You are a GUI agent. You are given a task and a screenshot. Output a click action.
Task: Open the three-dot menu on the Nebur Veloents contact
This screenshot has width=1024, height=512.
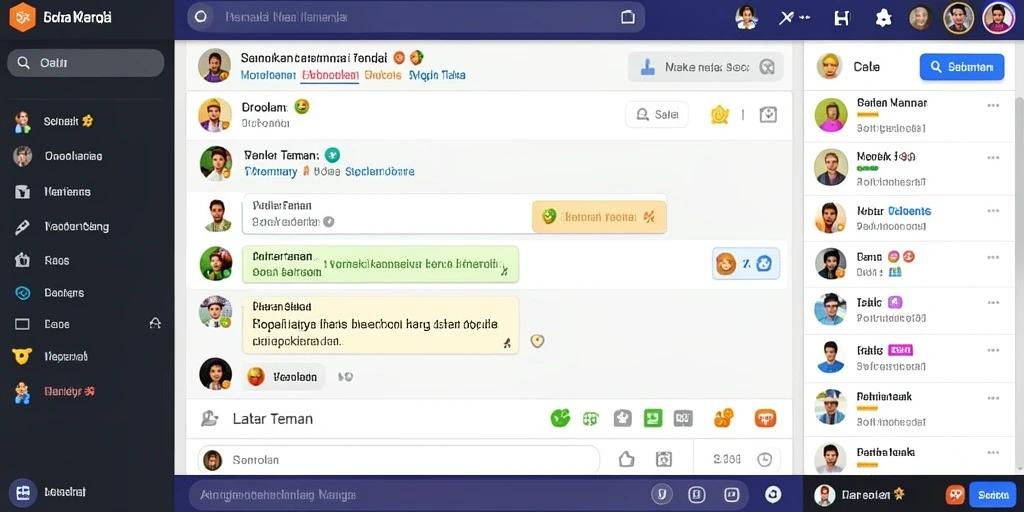tap(993, 211)
